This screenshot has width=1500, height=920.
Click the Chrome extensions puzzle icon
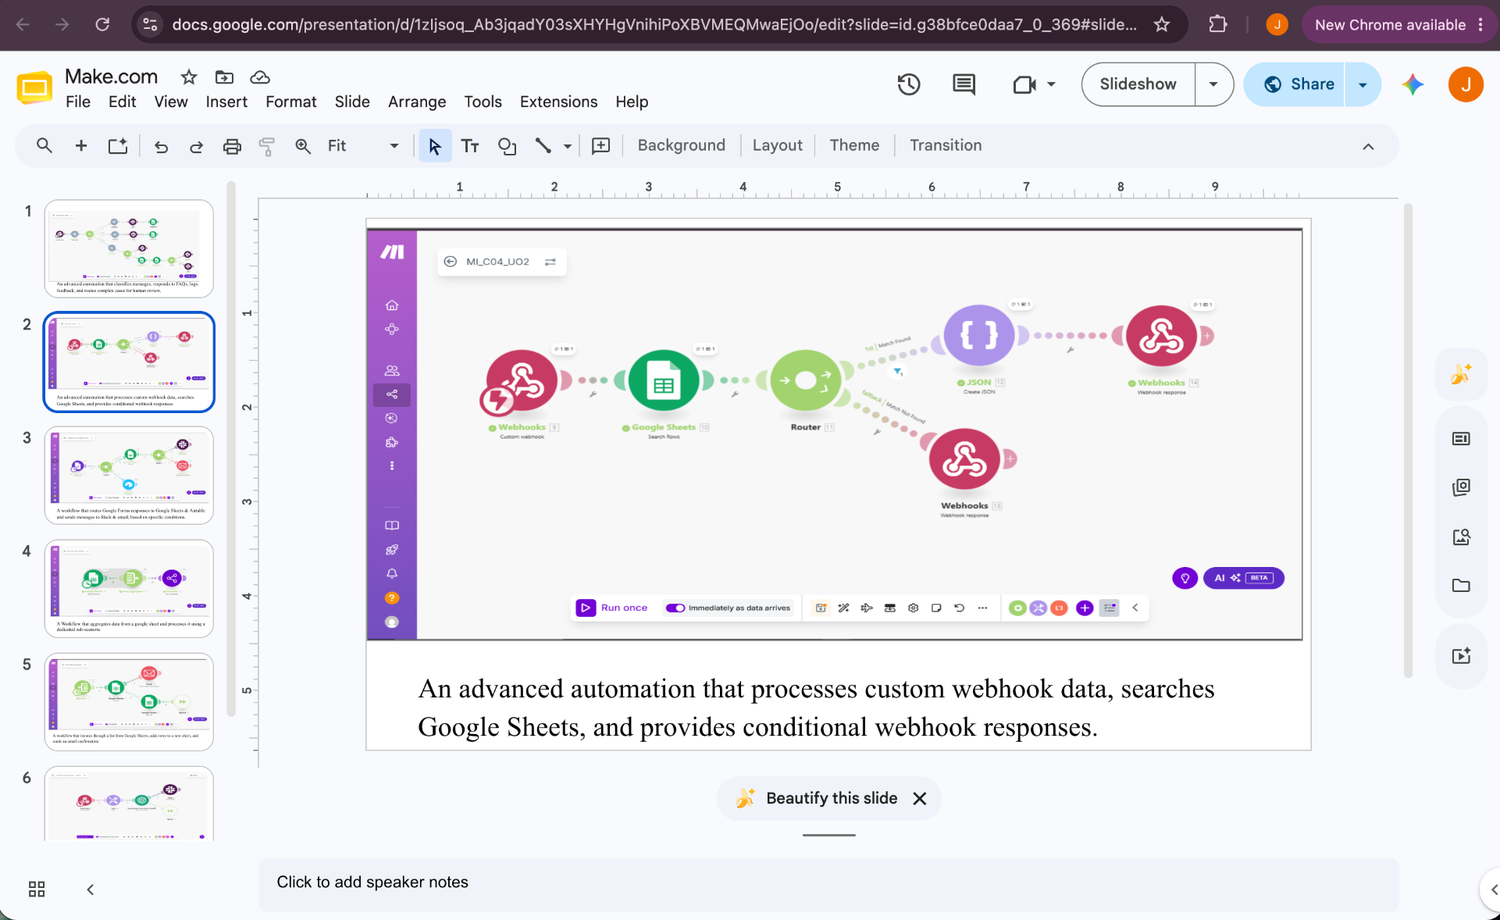(x=1218, y=24)
